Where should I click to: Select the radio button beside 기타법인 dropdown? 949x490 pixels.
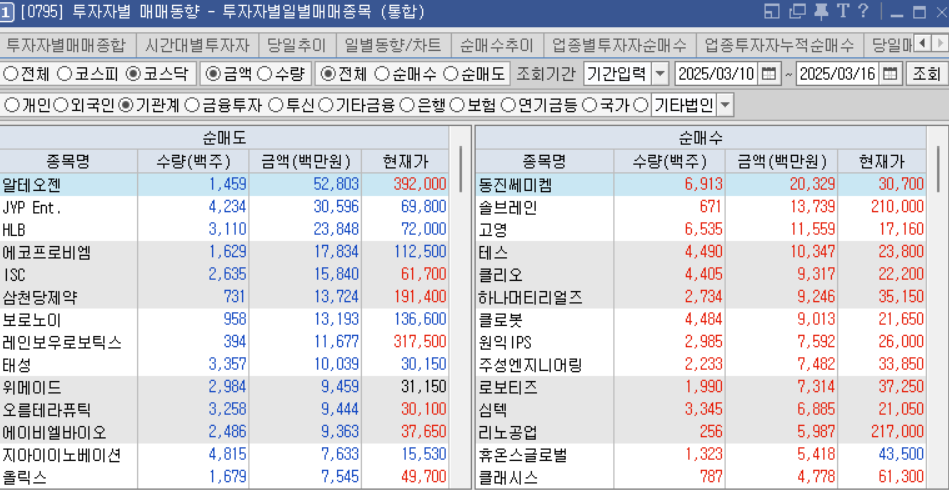[641, 106]
